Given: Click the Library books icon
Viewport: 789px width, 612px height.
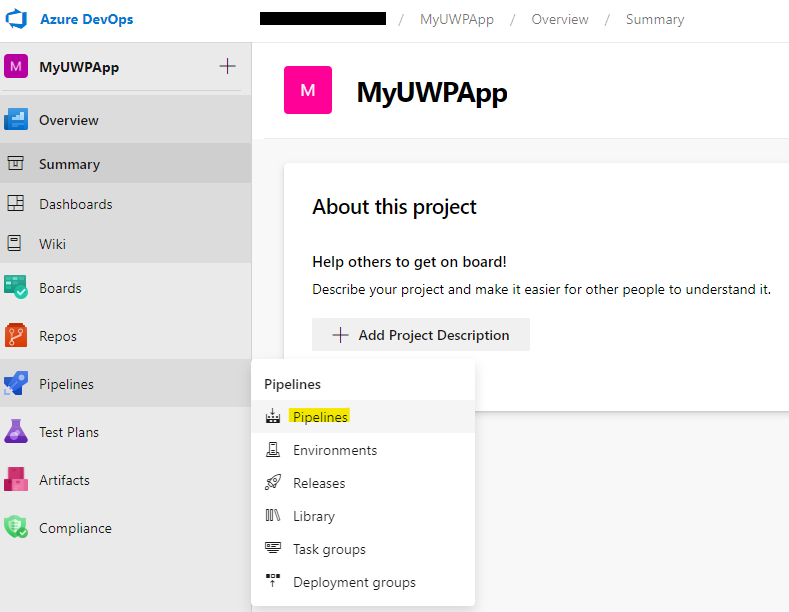Looking at the screenshot, I should point(272,515).
